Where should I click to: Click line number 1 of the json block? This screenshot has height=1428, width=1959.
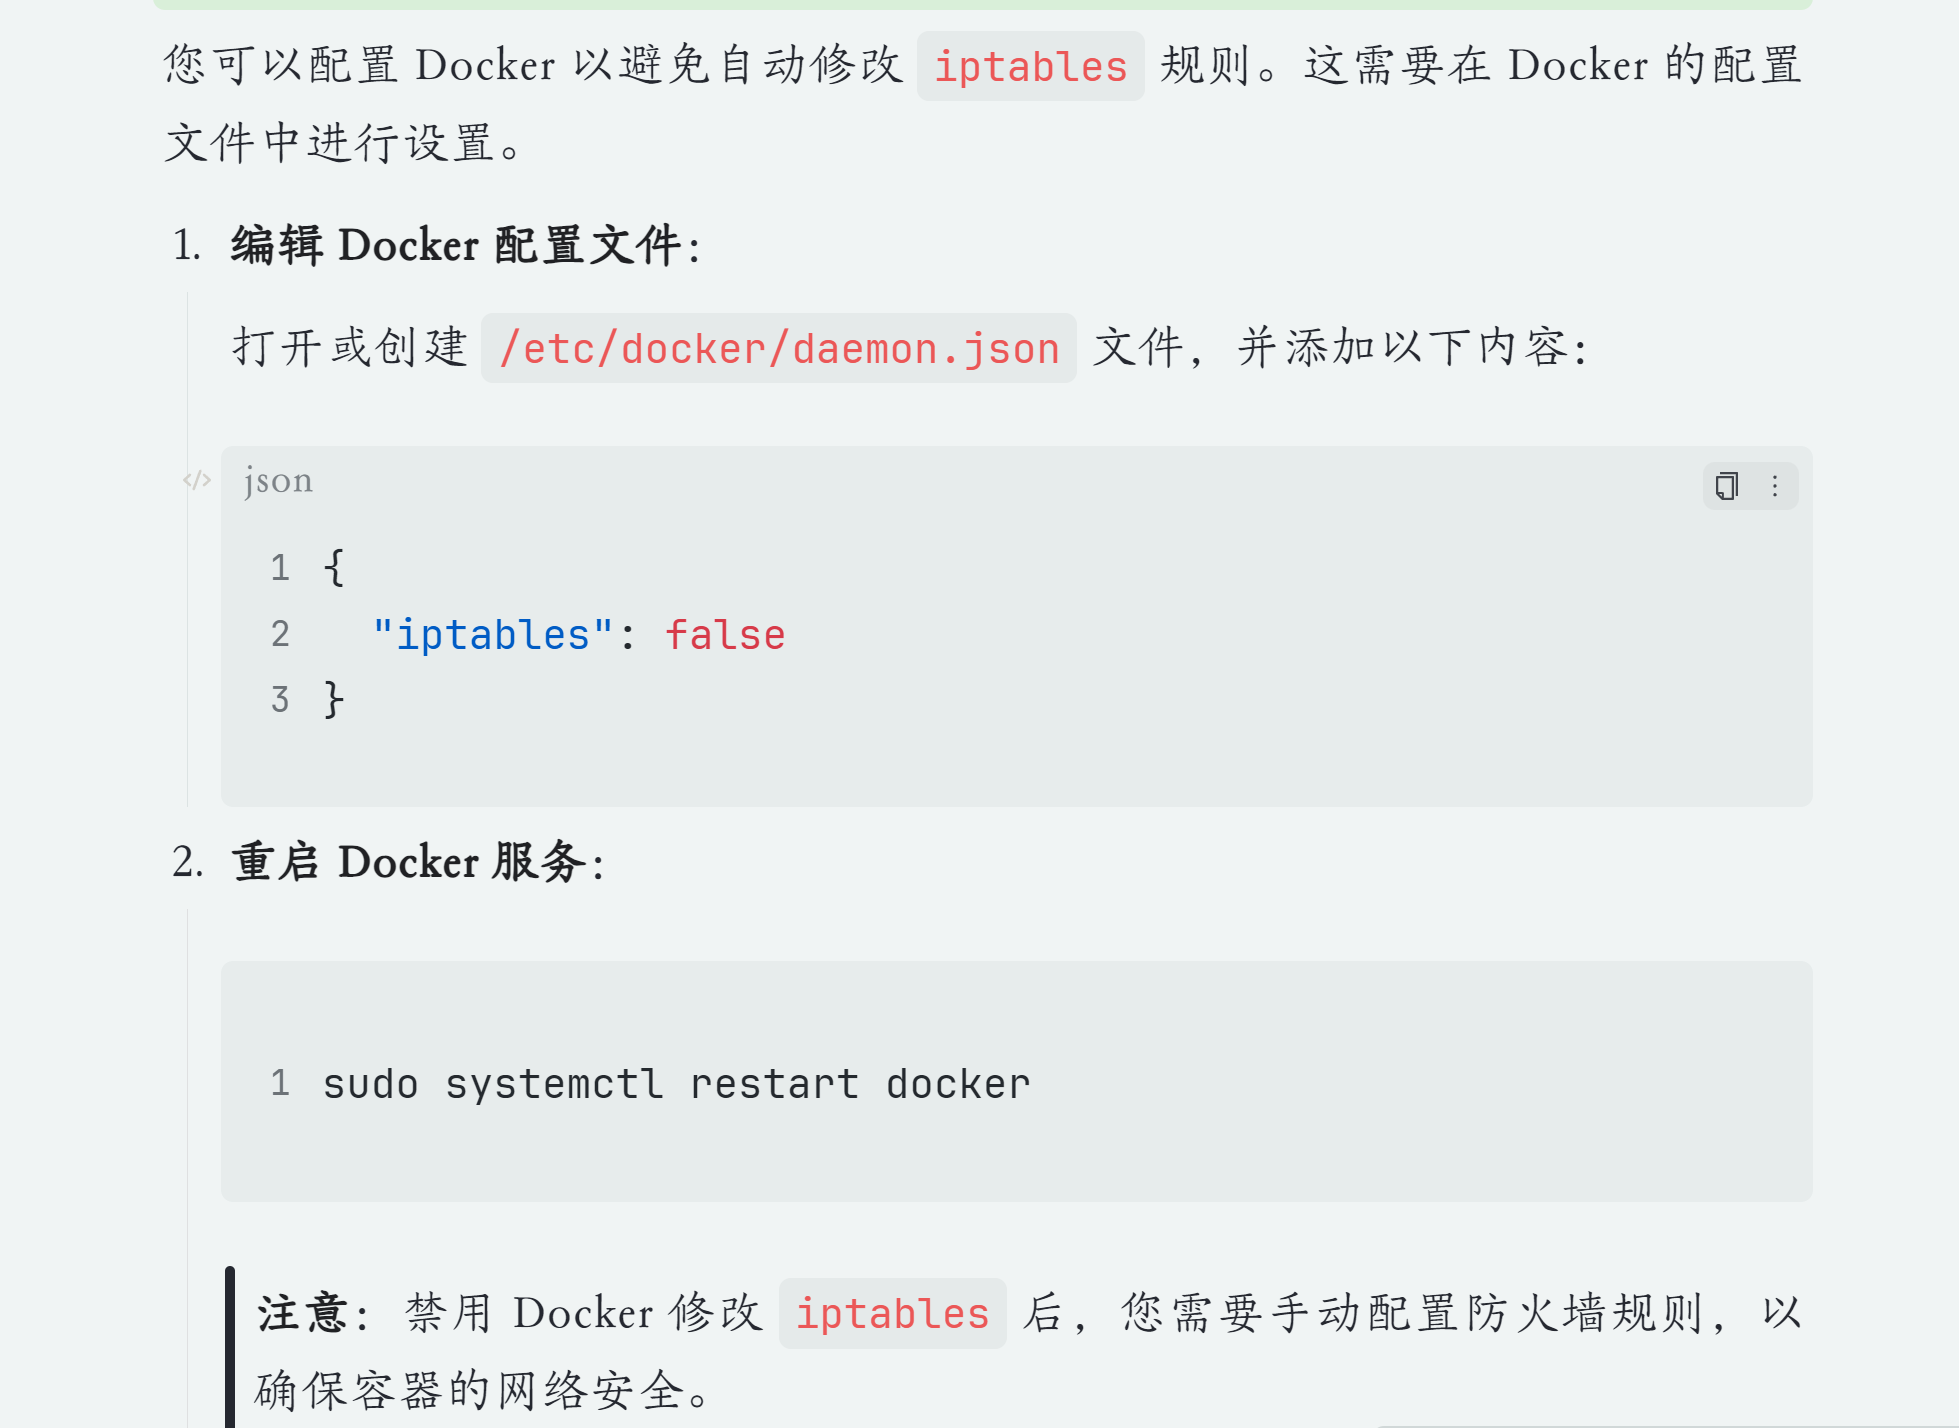[x=280, y=568]
